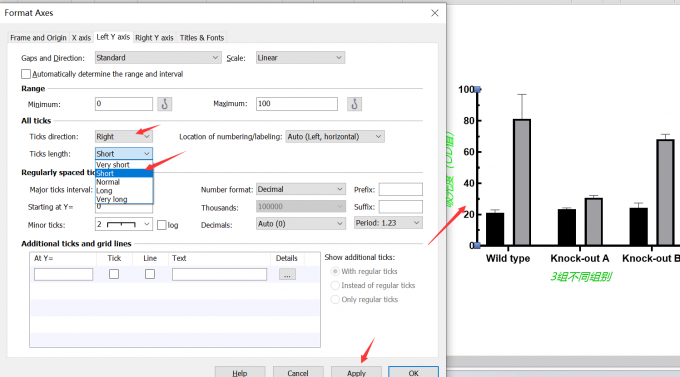680x377 pixels.
Task: Check the Tick box in additional ticks row
Action: point(114,274)
